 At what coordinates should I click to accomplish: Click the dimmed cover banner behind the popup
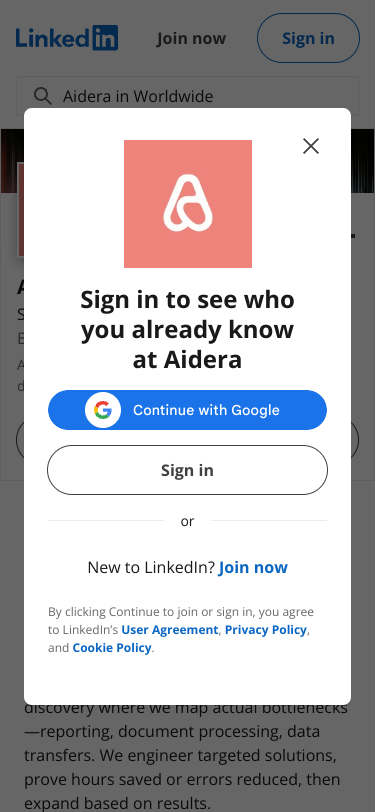tap(363, 161)
